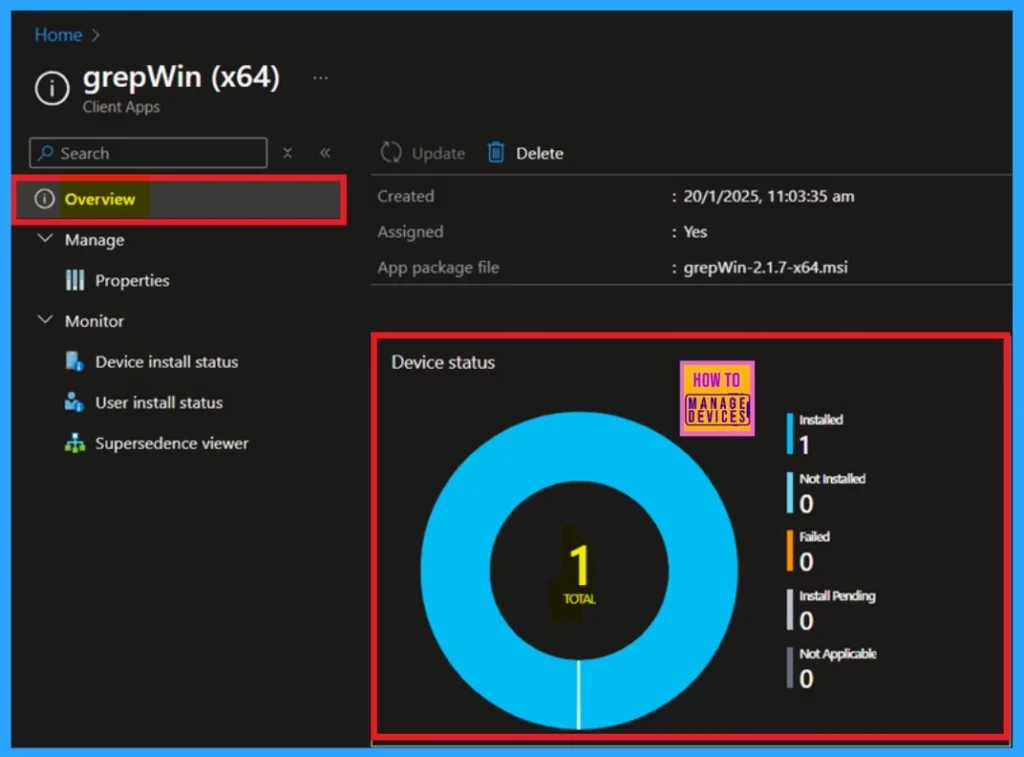Click the Device status heading
The height and width of the screenshot is (757, 1024).
443,362
